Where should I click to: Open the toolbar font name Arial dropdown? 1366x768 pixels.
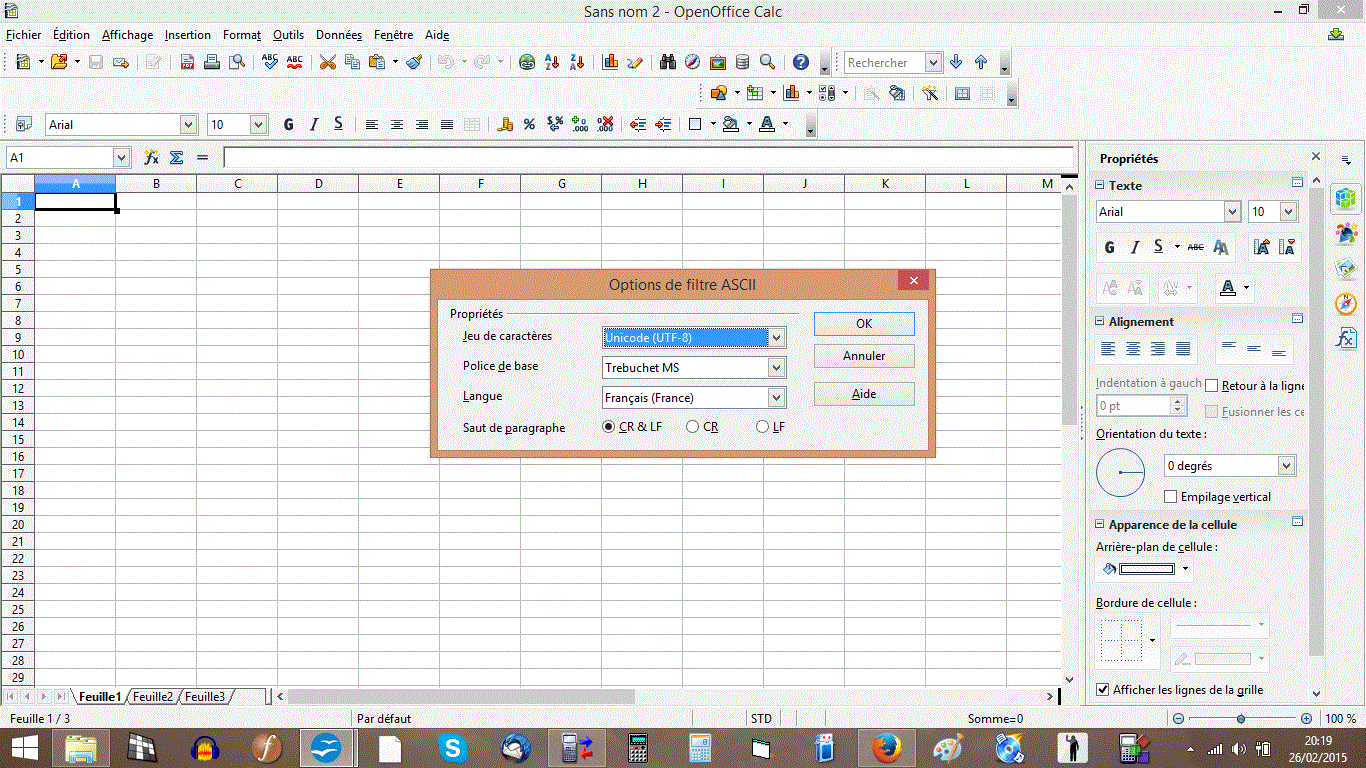coord(188,124)
